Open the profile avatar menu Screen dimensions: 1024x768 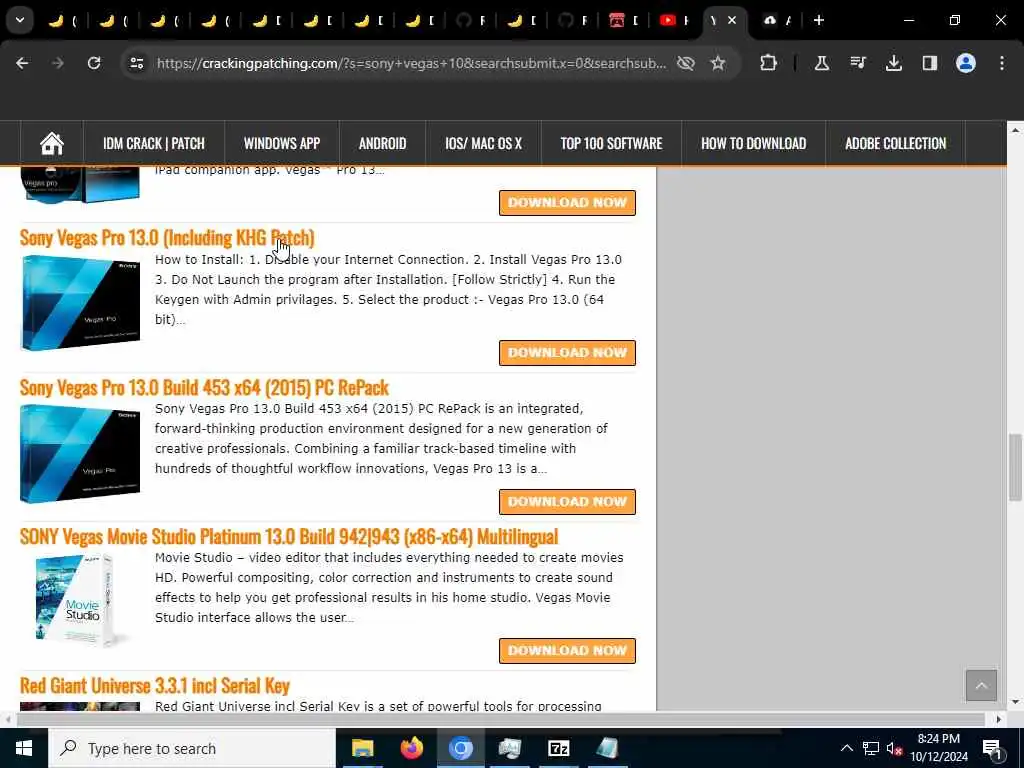[x=965, y=63]
